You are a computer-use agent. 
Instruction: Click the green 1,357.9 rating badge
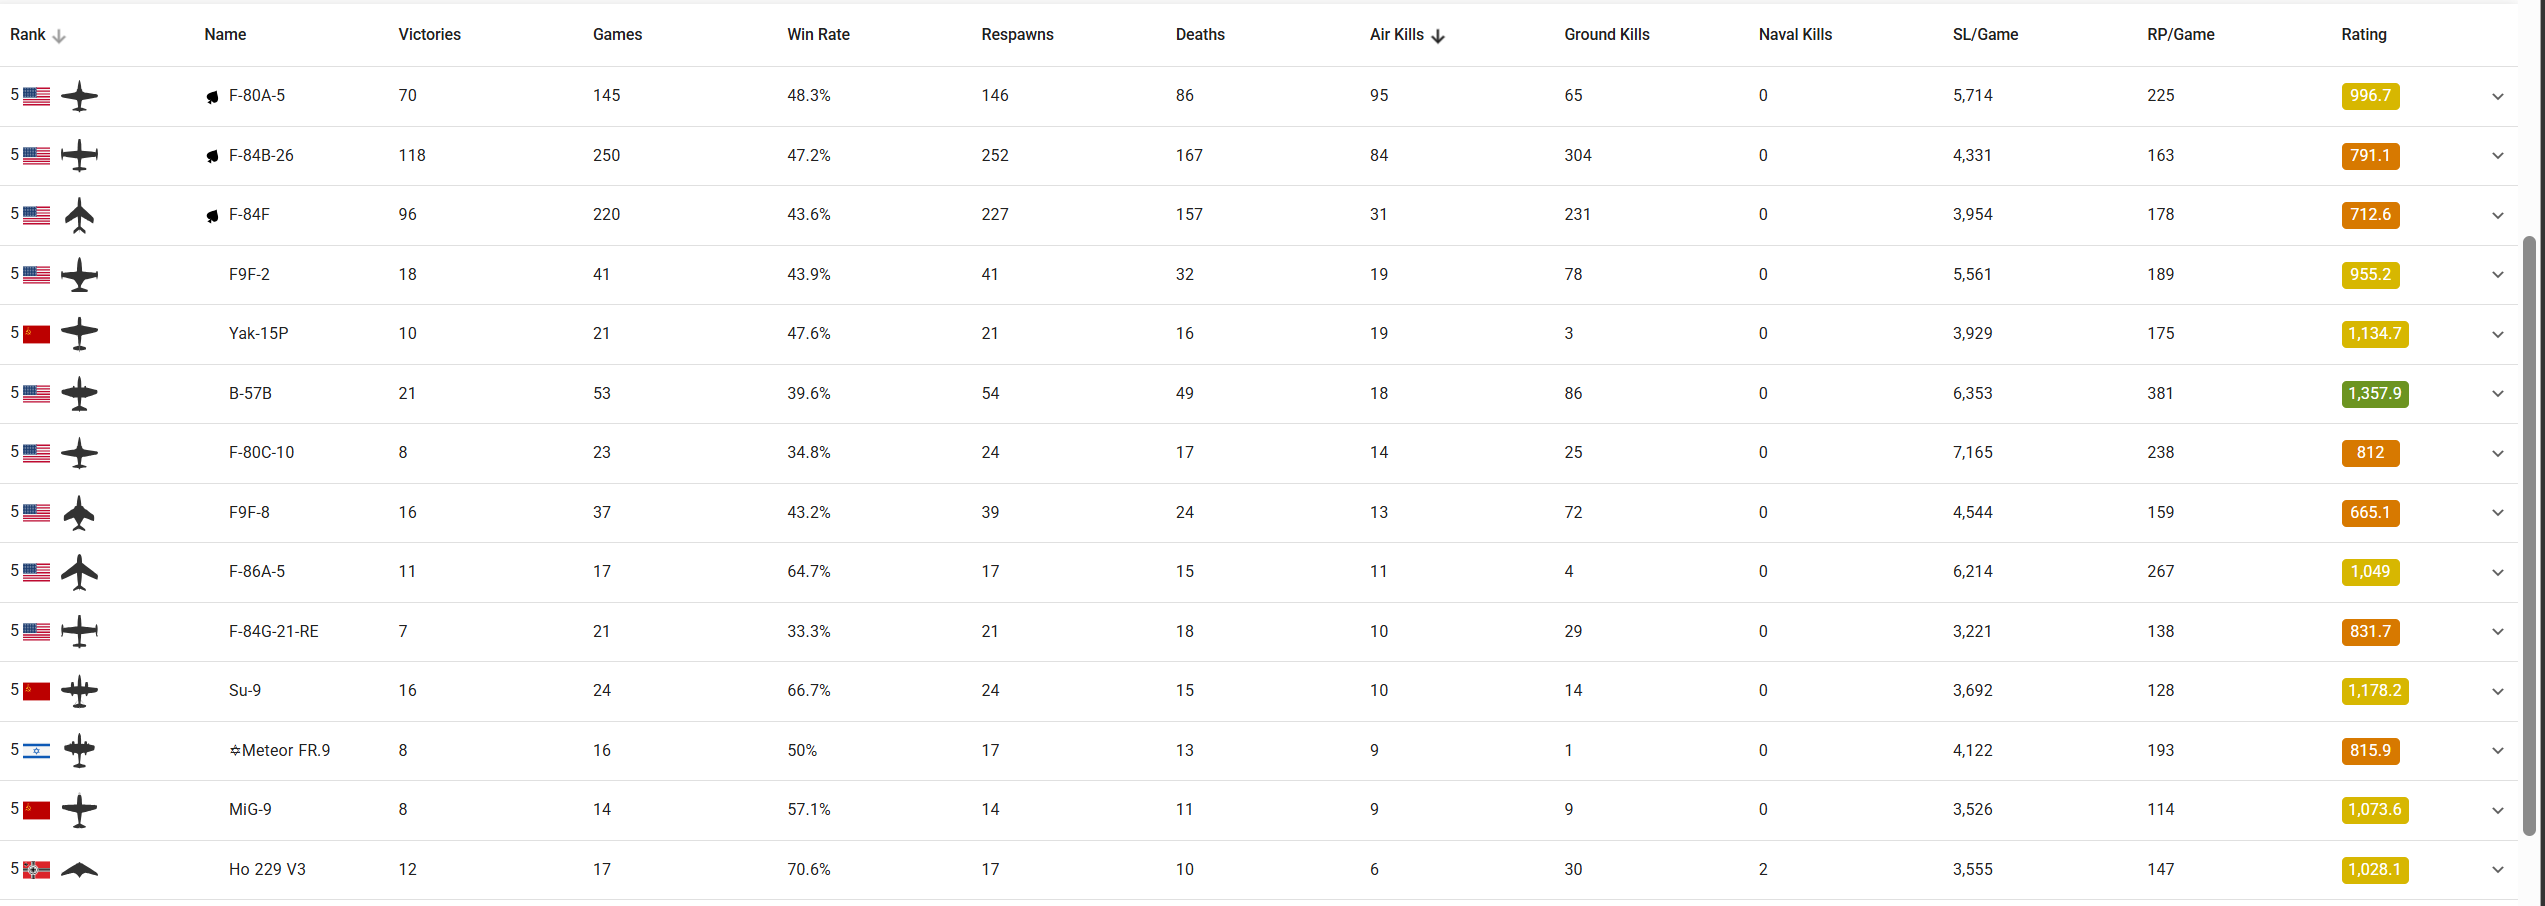point(2374,394)
